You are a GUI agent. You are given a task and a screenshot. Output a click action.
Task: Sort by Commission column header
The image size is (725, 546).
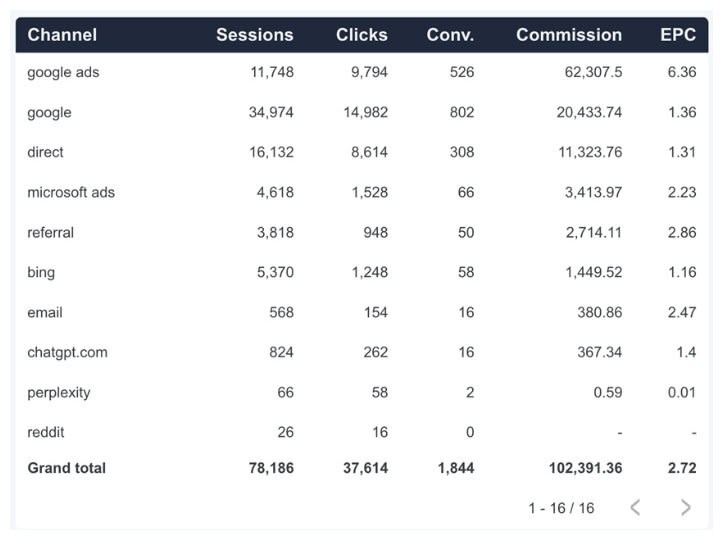568,35
